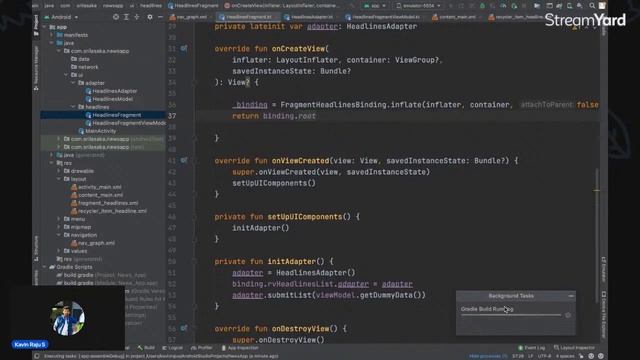Viewport: 640px width, 360px height.
Task: Open HeadlinesFragmentViewModel in project tree
Action: point(125,123)
